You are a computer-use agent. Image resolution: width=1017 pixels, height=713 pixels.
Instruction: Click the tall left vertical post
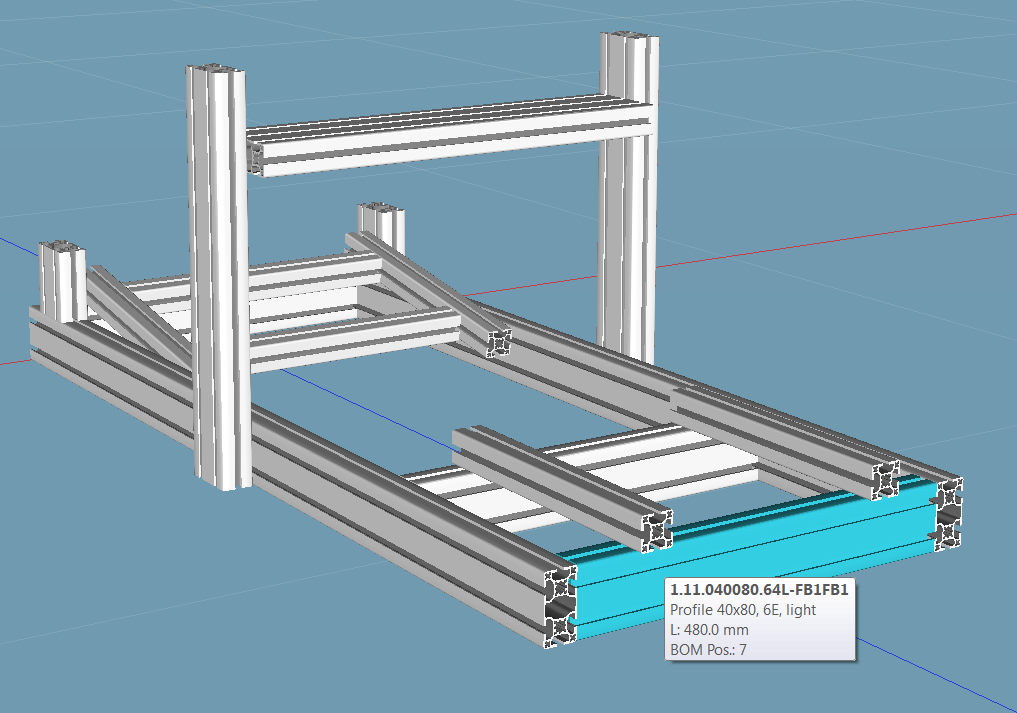[217, 280]
